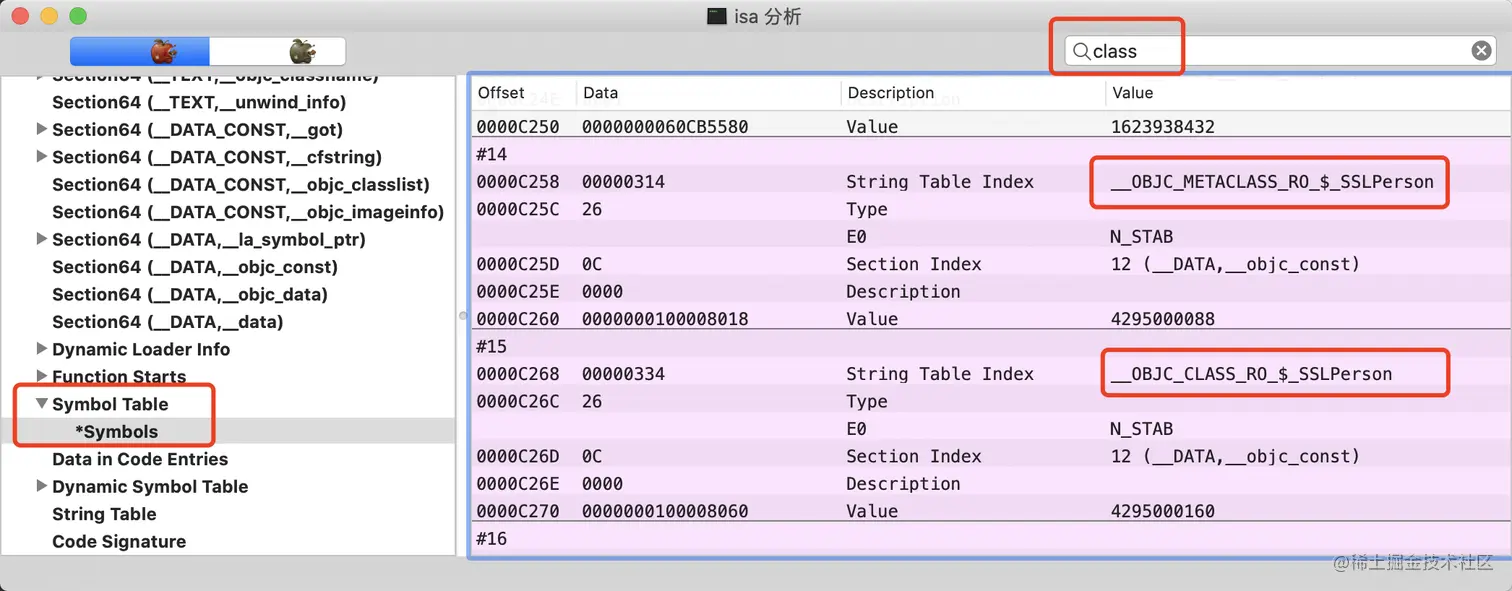
Task: Click the Data column header
Action: click(x=708, y=93)
